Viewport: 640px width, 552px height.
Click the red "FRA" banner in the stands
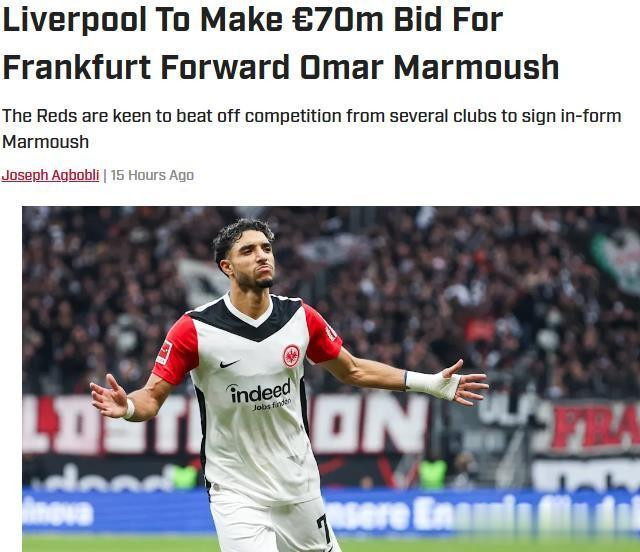click(x=595, y=427)
